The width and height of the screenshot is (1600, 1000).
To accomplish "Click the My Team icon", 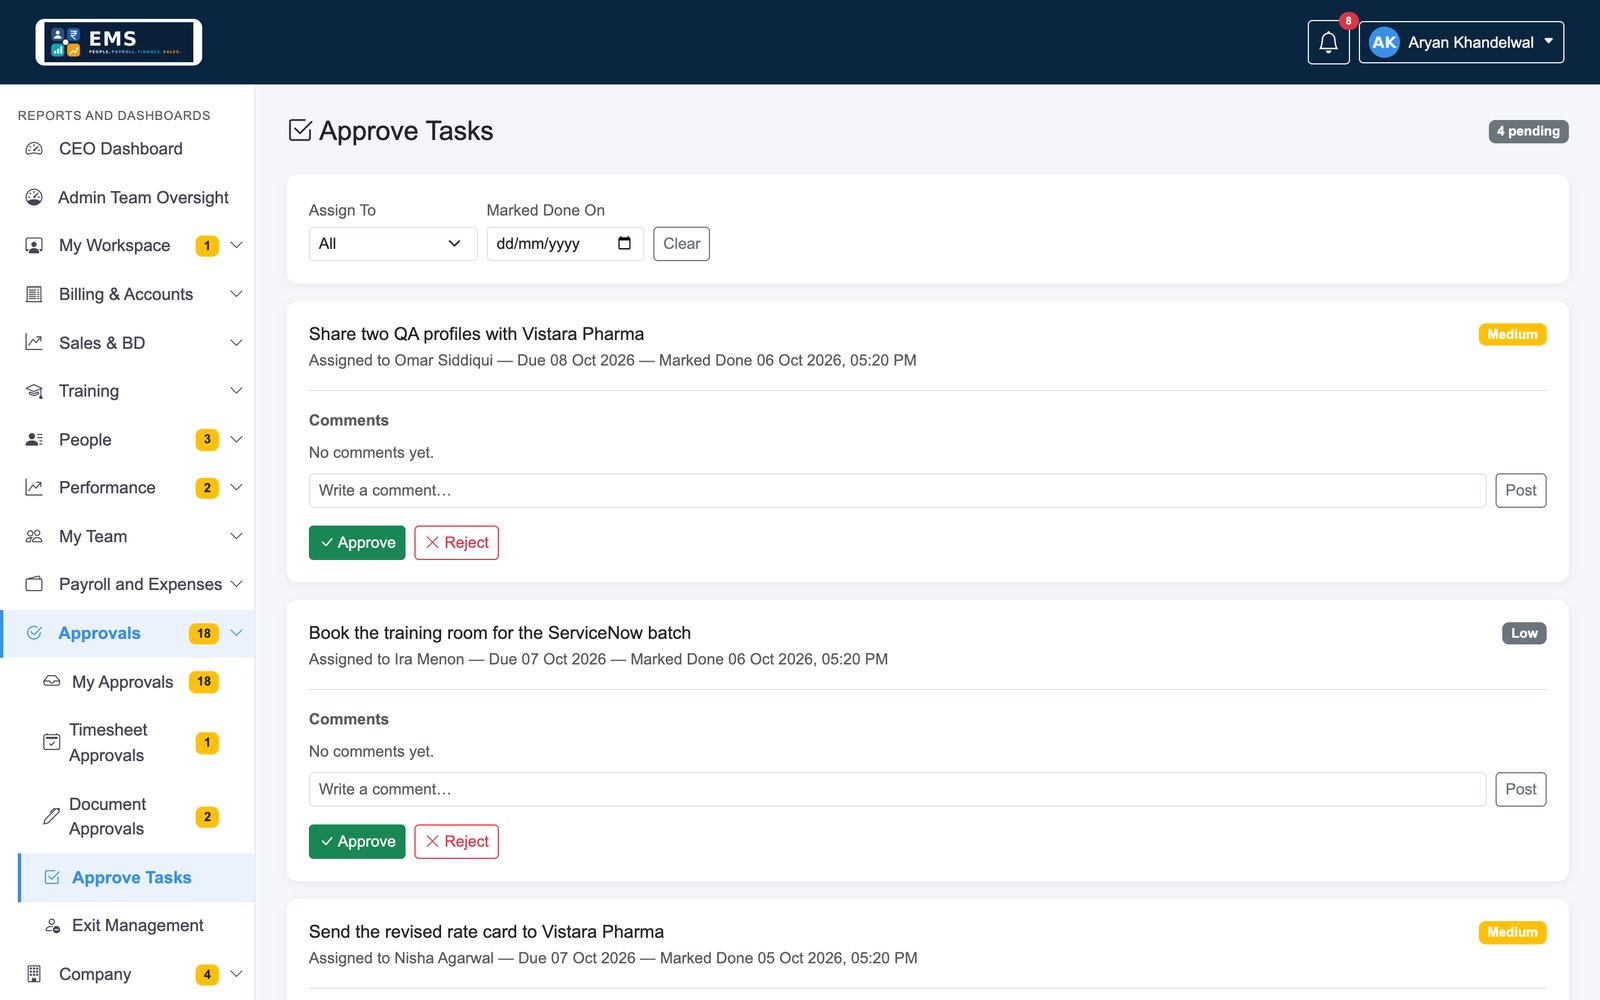I will [34, 537].
